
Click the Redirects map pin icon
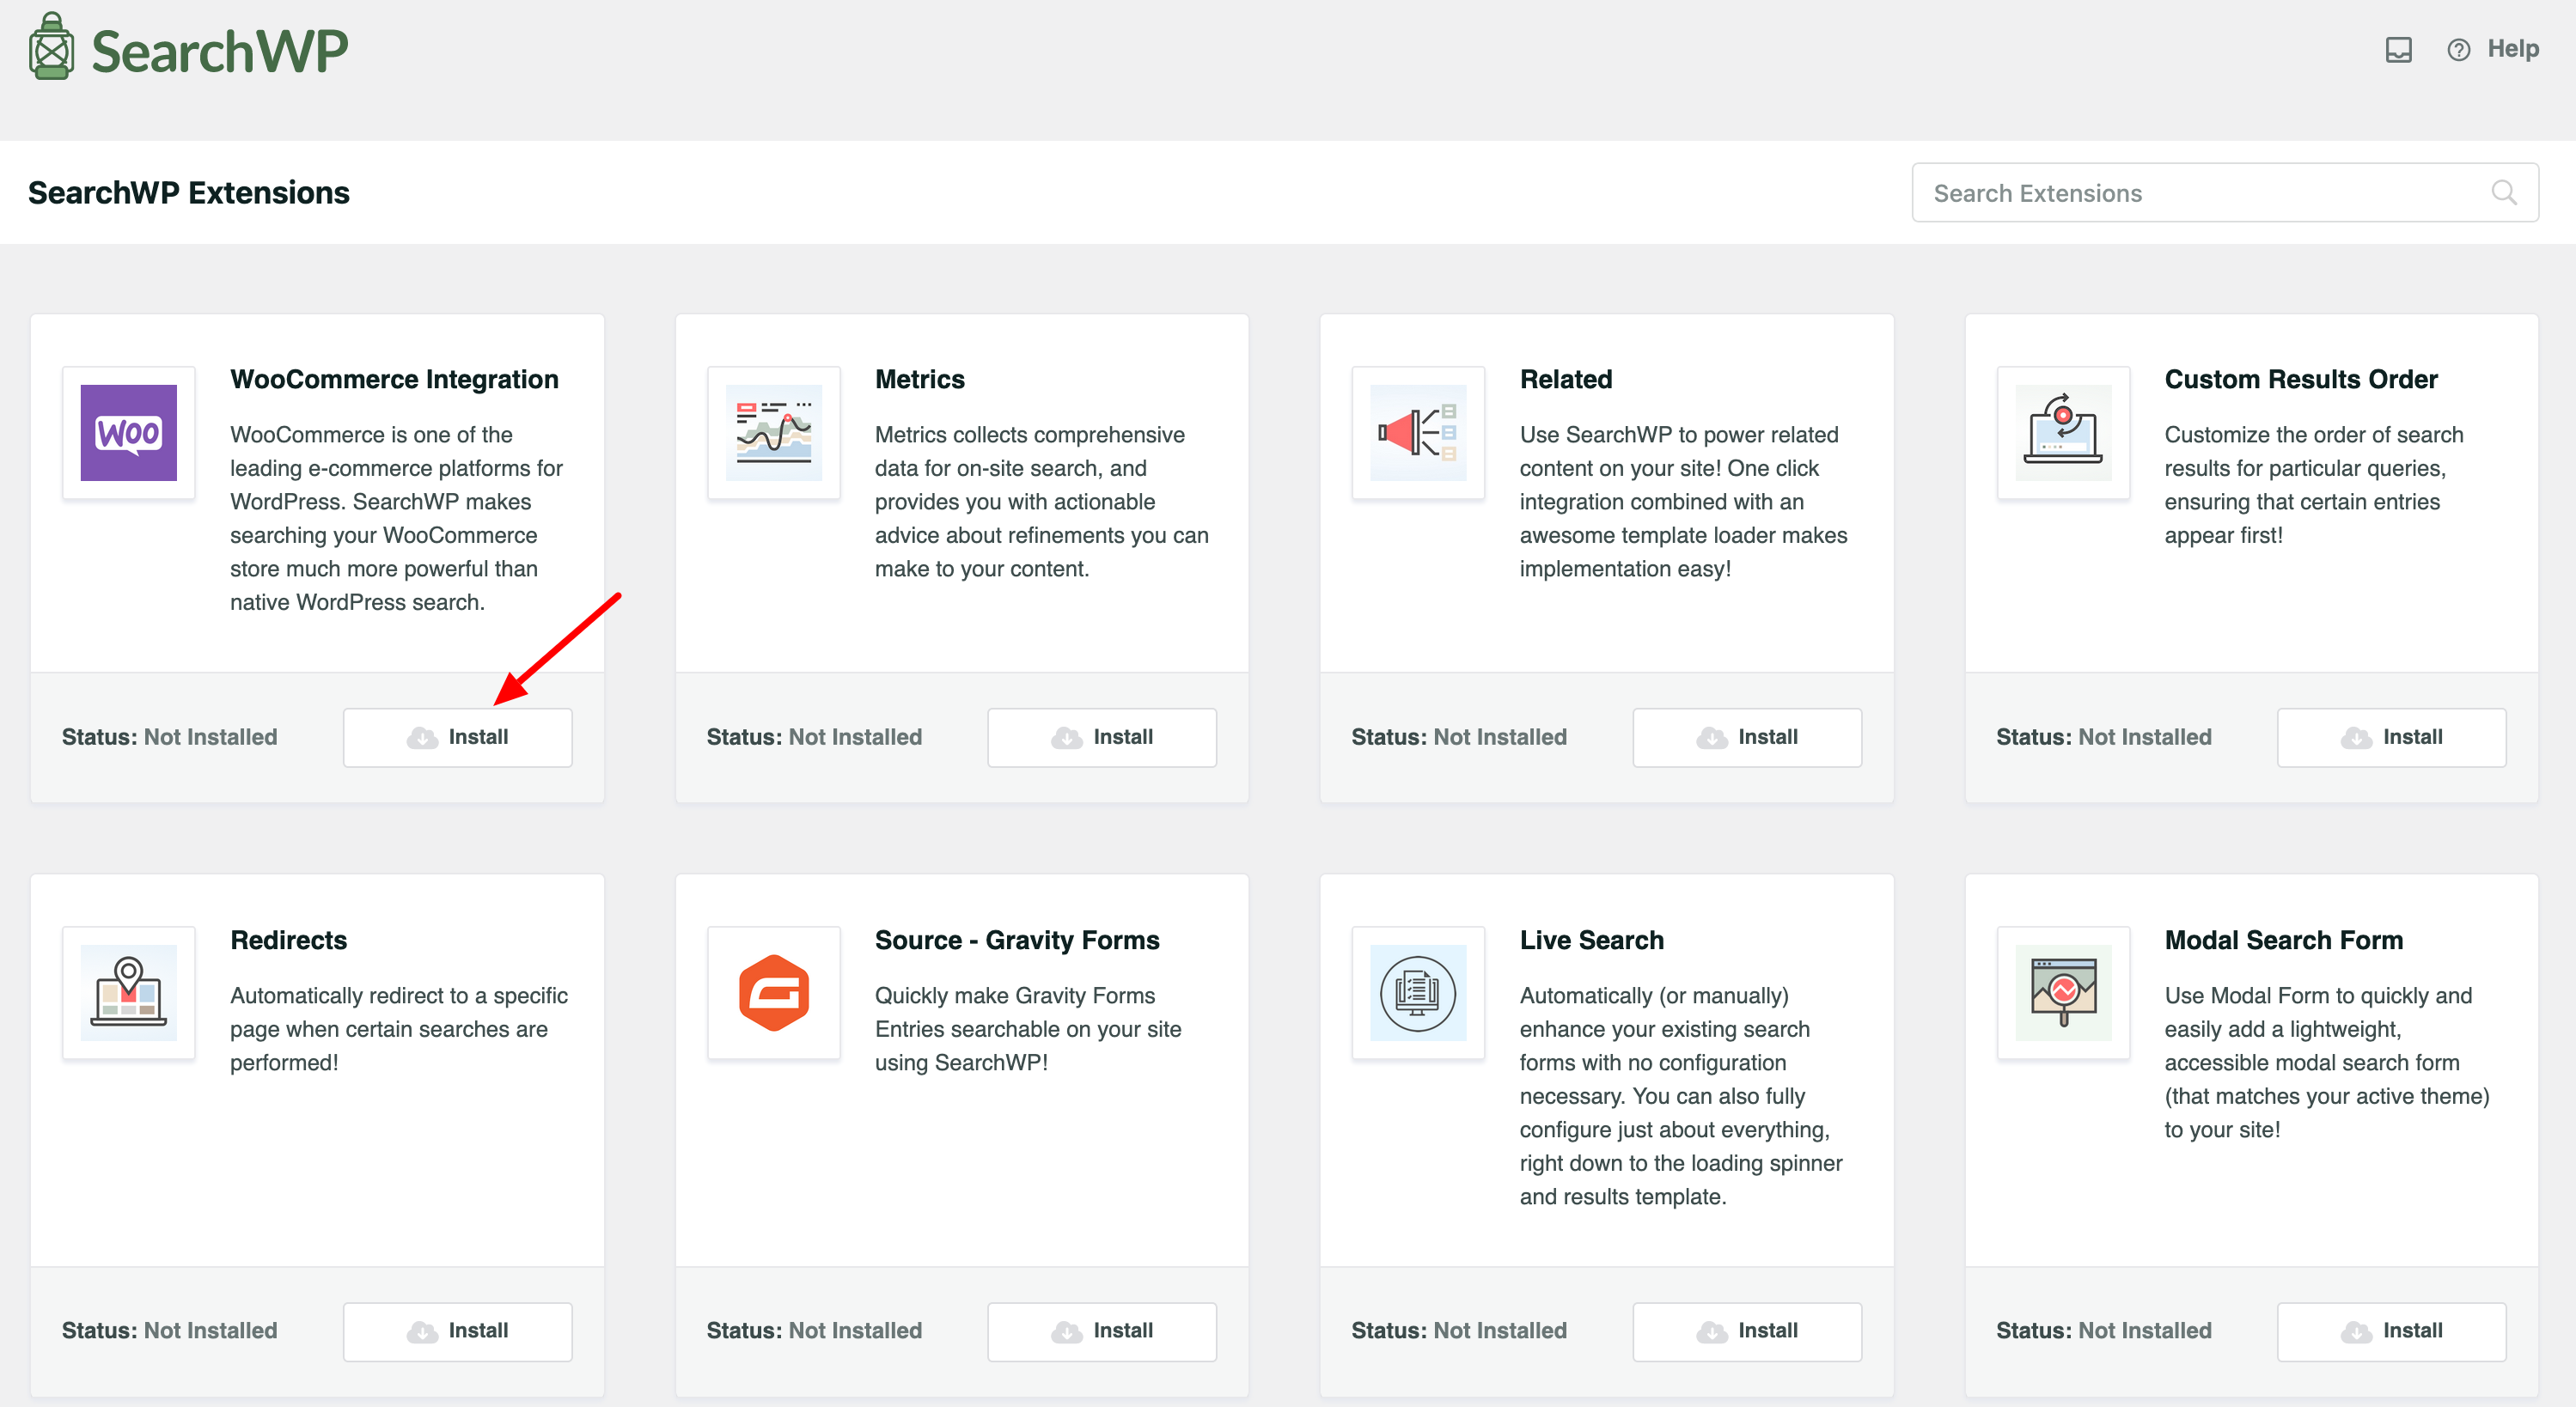coord(128,993)
